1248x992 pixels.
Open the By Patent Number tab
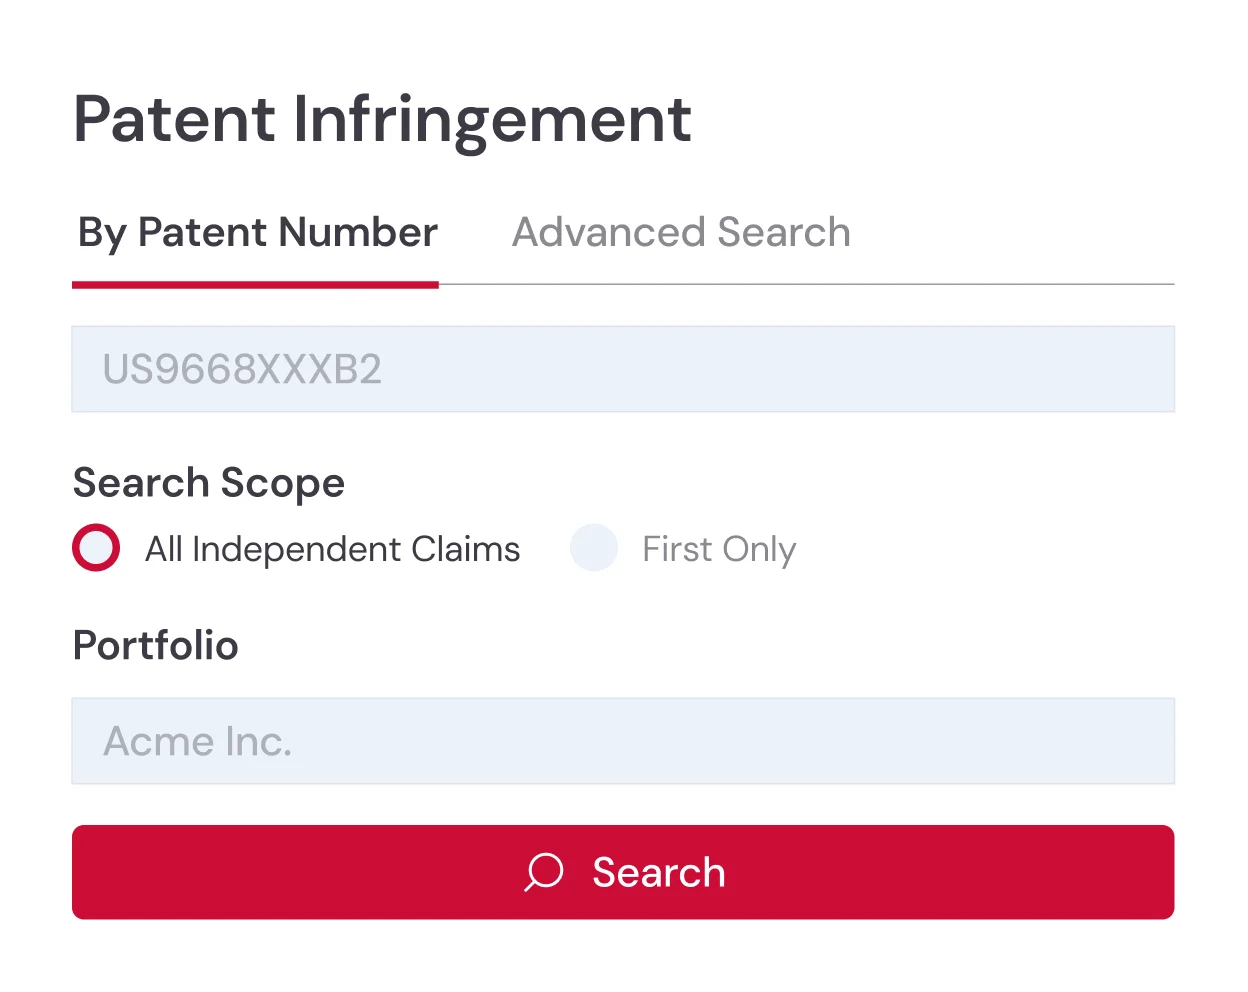258,232
